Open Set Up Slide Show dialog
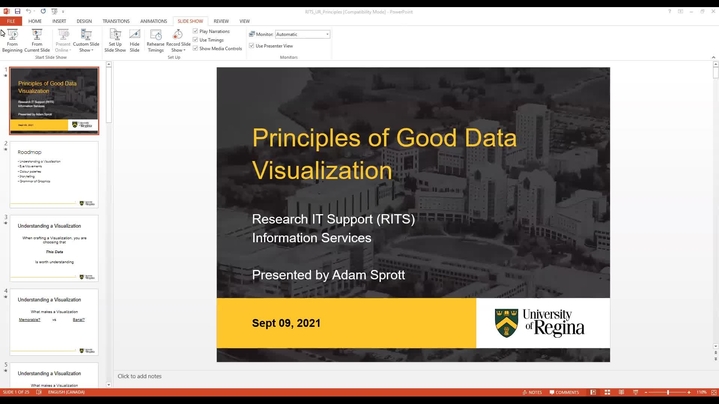 (115, 40)
